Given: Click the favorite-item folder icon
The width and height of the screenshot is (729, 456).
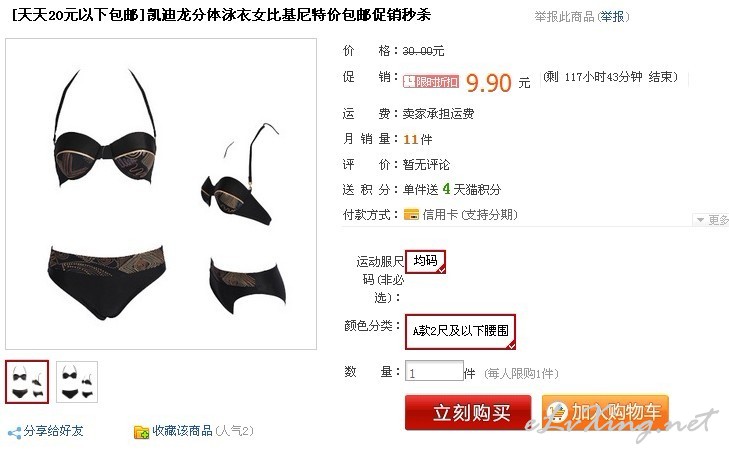Looking at the screenshot, I should (x=141, y=432).
